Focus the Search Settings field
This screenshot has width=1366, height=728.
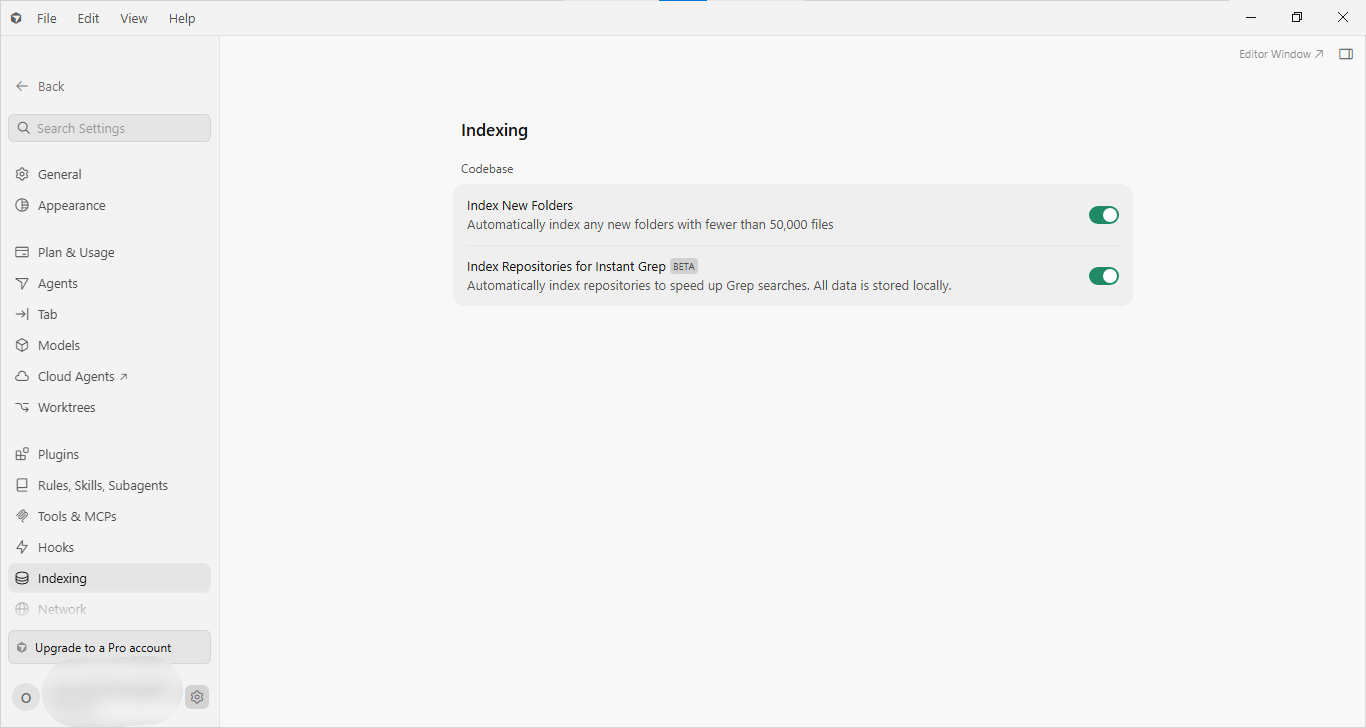pos(109,128)
